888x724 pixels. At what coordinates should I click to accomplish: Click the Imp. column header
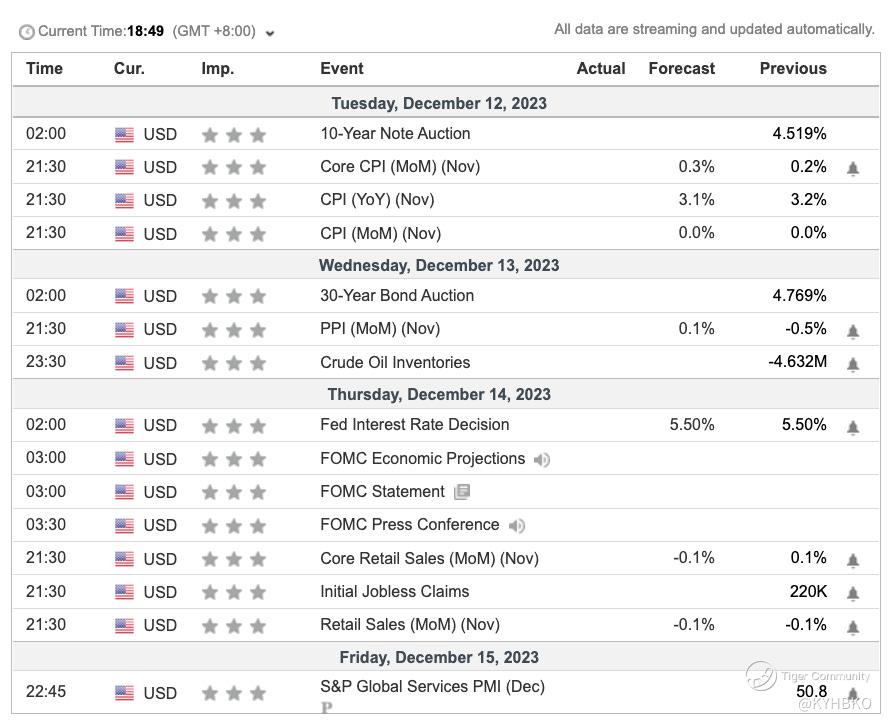[x=217, y=69]
